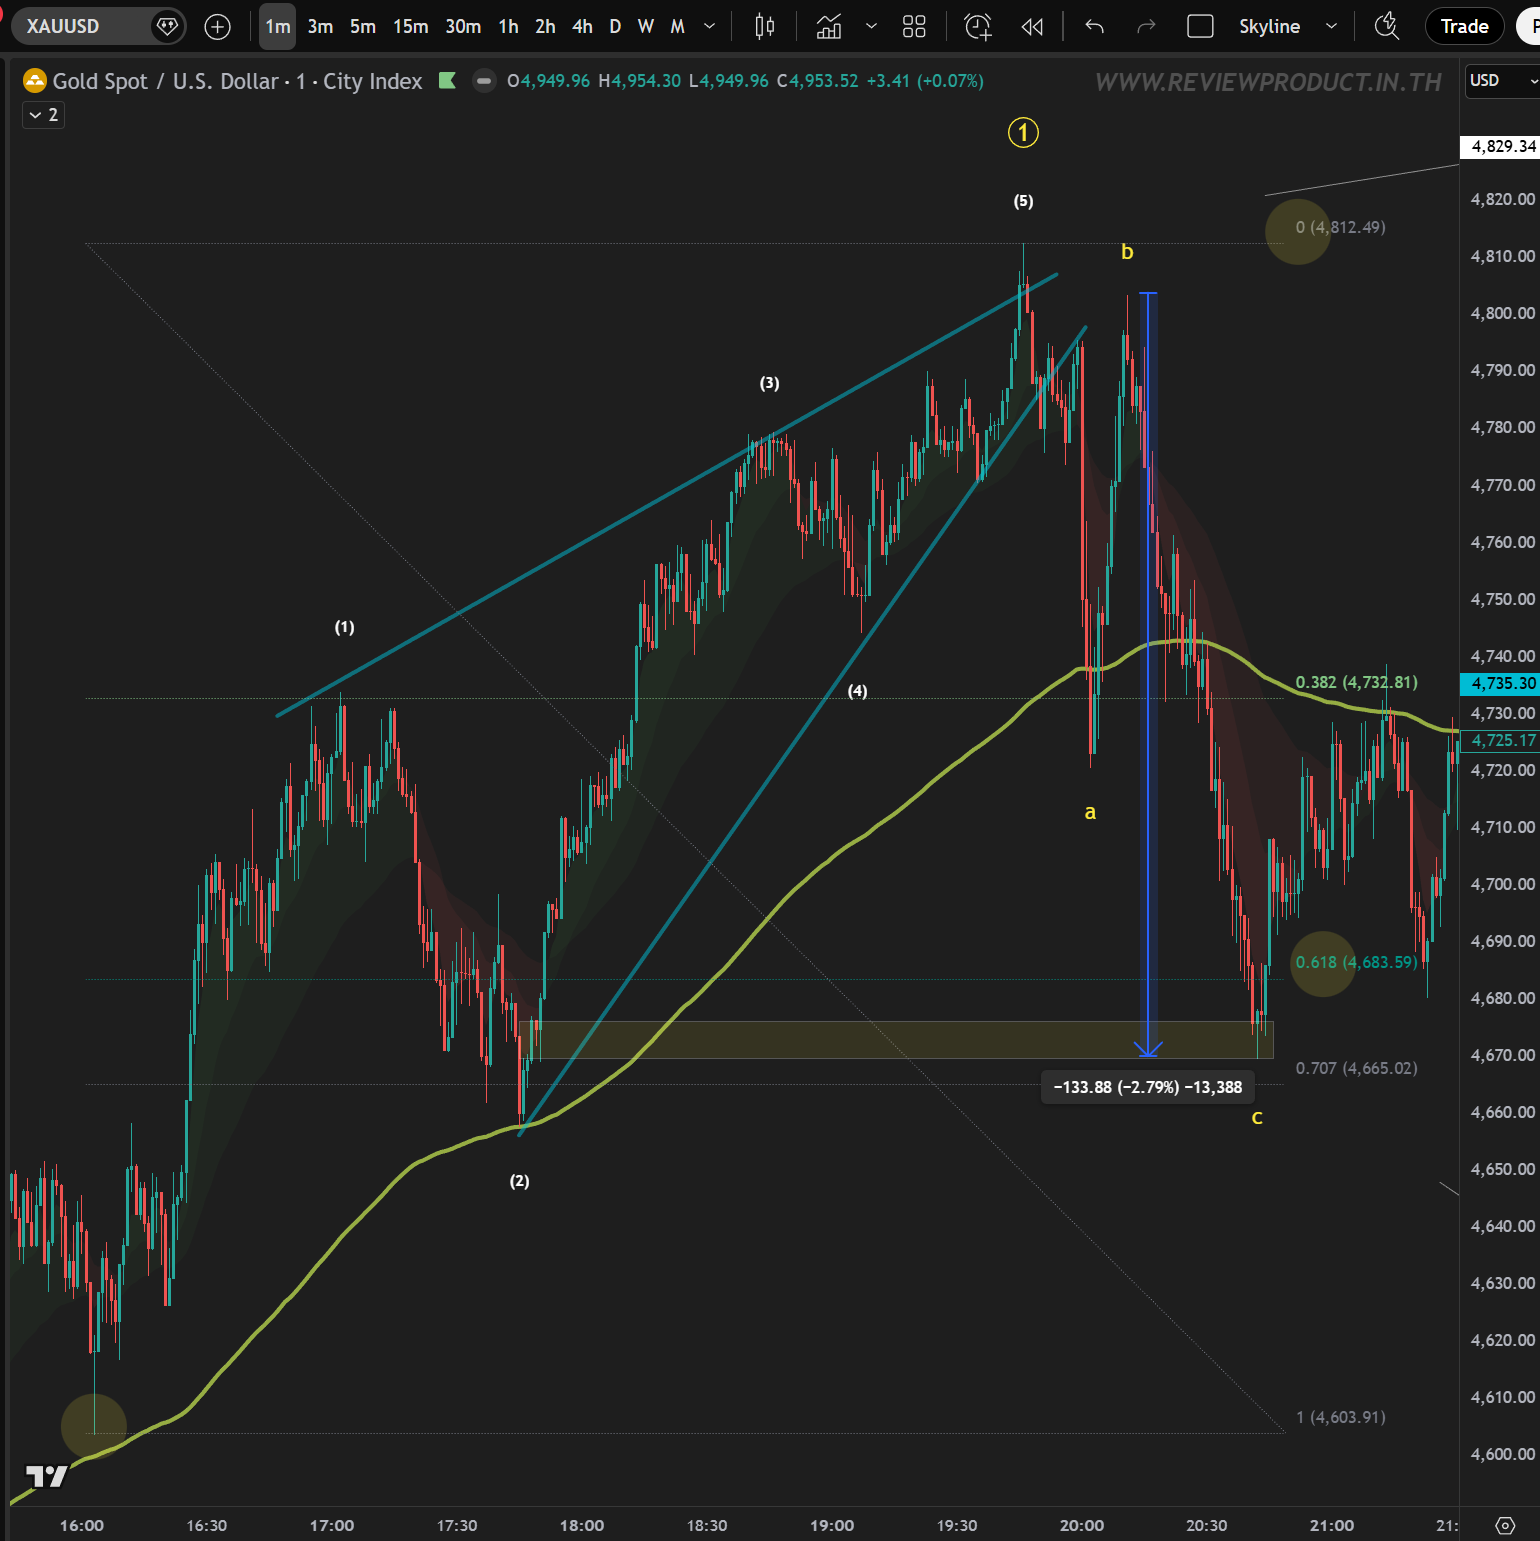1540x1541 pixels.
Task: Start bar replay with rewind icon
Action: click(x=1032, y=27)
